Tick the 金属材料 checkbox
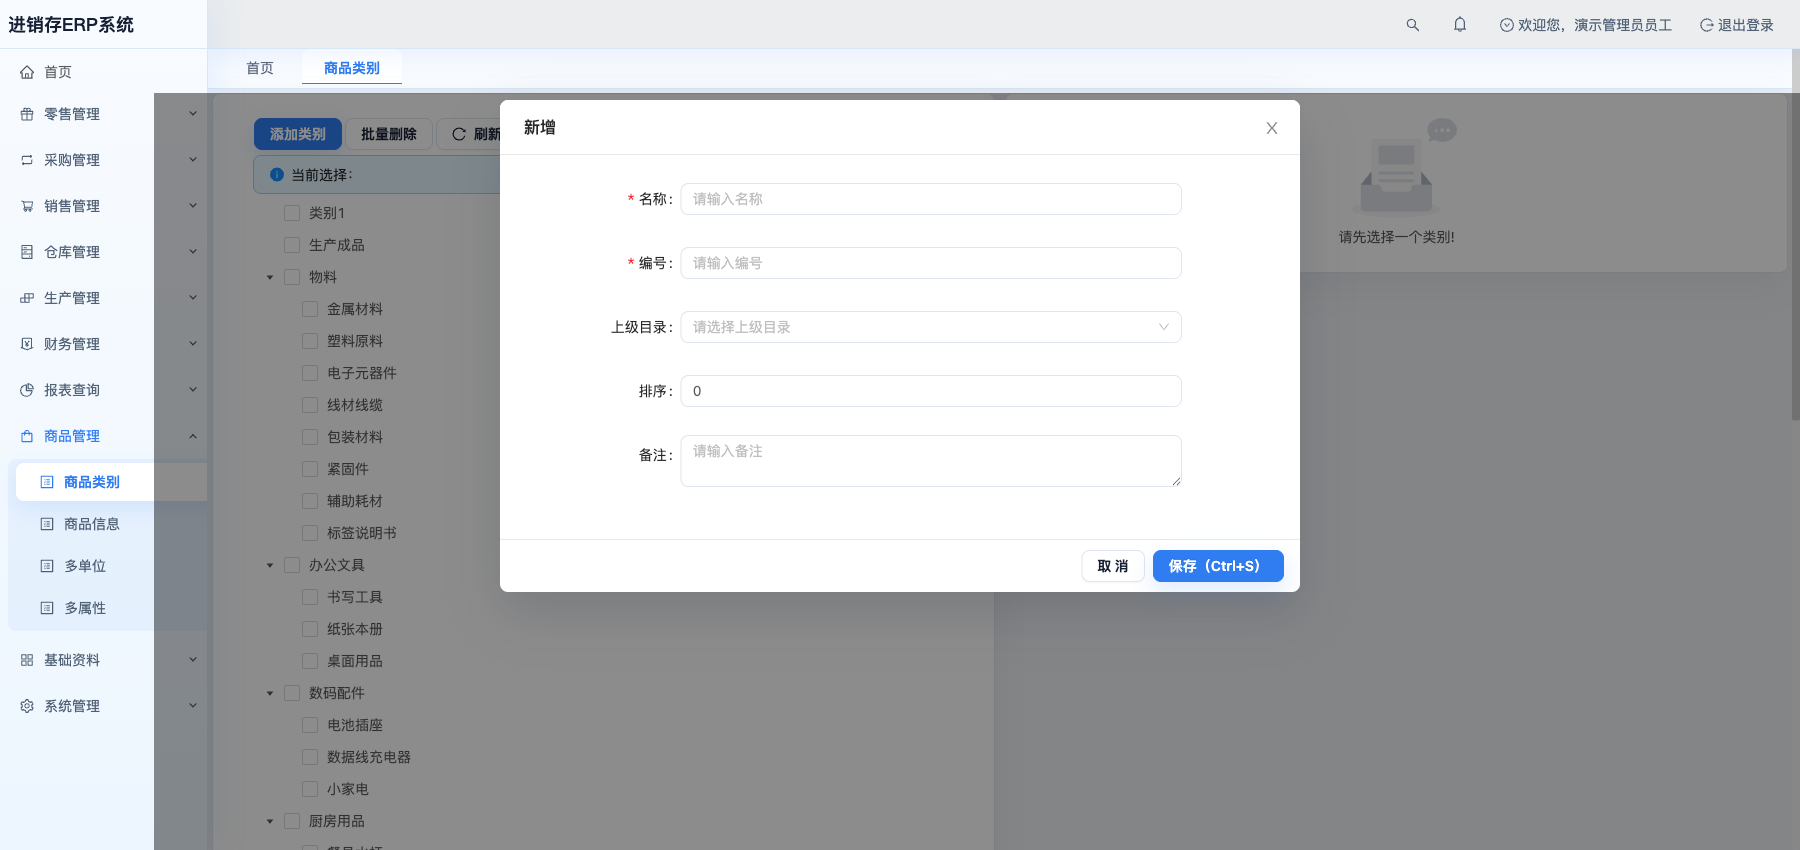Screen dimensions: 1800x850 pyautogui.click(x=310, y=309)
